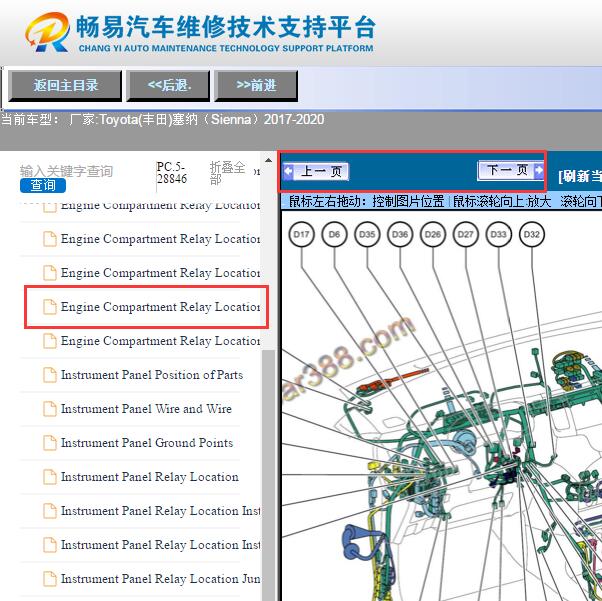Image resolution: width=602 pixels, height=601 pixels.
Task: Click the mouse drag instruction hint bar
Action: click(x=442, y=201)
